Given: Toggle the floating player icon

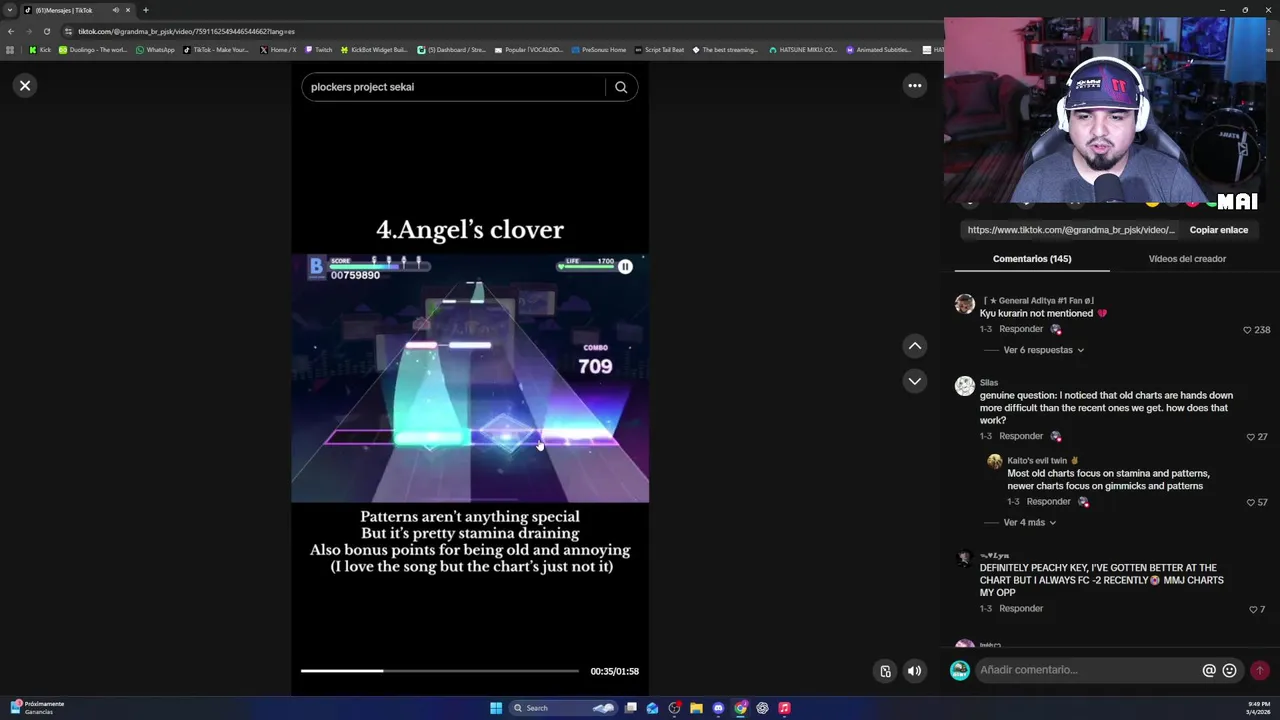Looking at the screenshot, I should [x=885, y=671].
